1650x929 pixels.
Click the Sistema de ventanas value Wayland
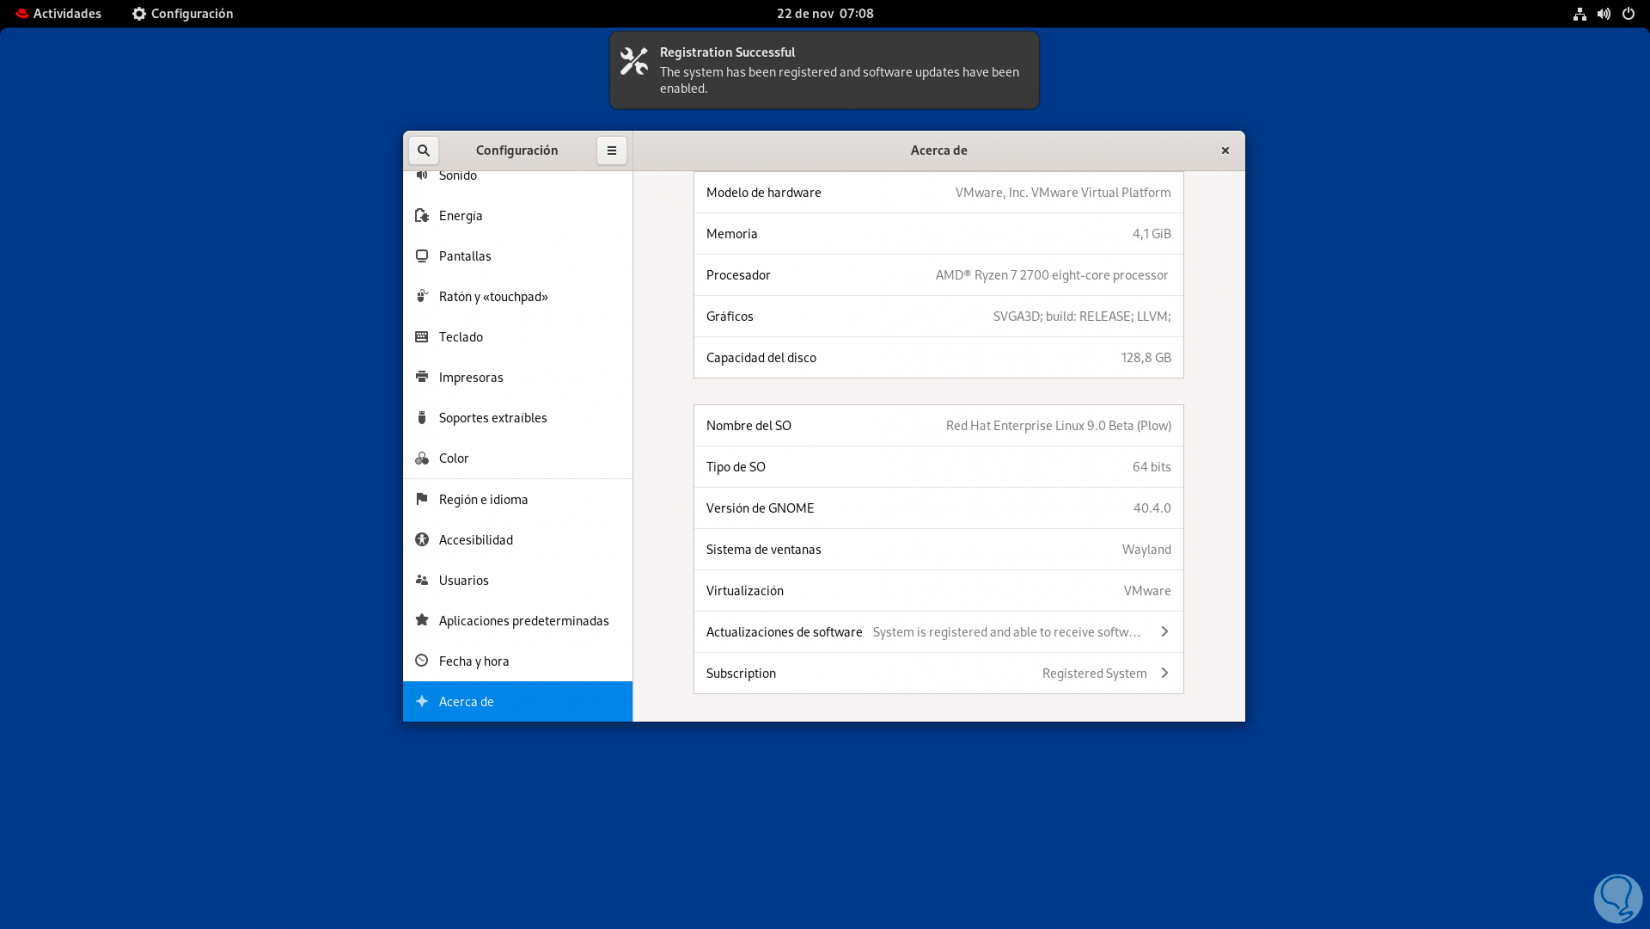pos(1147,549)
